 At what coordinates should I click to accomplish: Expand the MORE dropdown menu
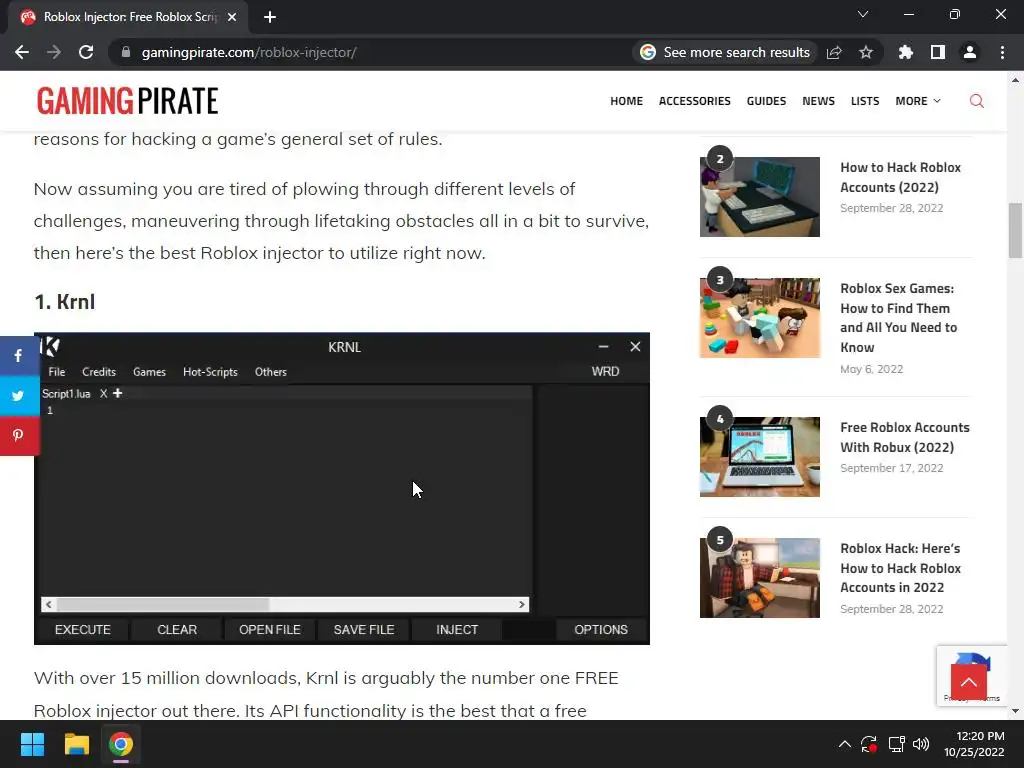[918, 101]
